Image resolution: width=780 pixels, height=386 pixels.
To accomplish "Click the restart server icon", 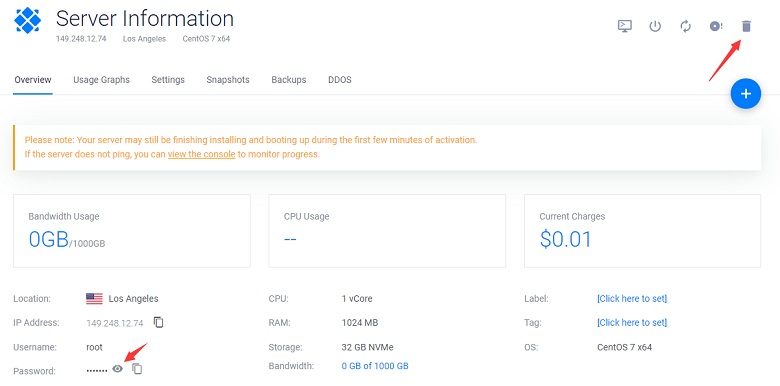I will 685,26.
